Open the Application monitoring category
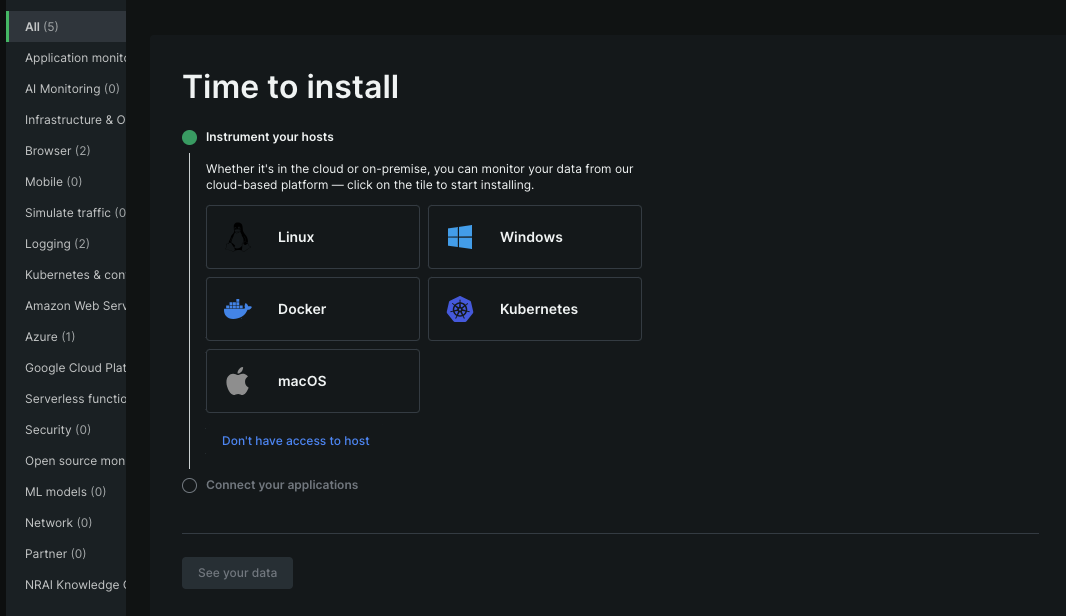Image resolution: width=1066 pixels, height=616 pixels. [67, 58]
